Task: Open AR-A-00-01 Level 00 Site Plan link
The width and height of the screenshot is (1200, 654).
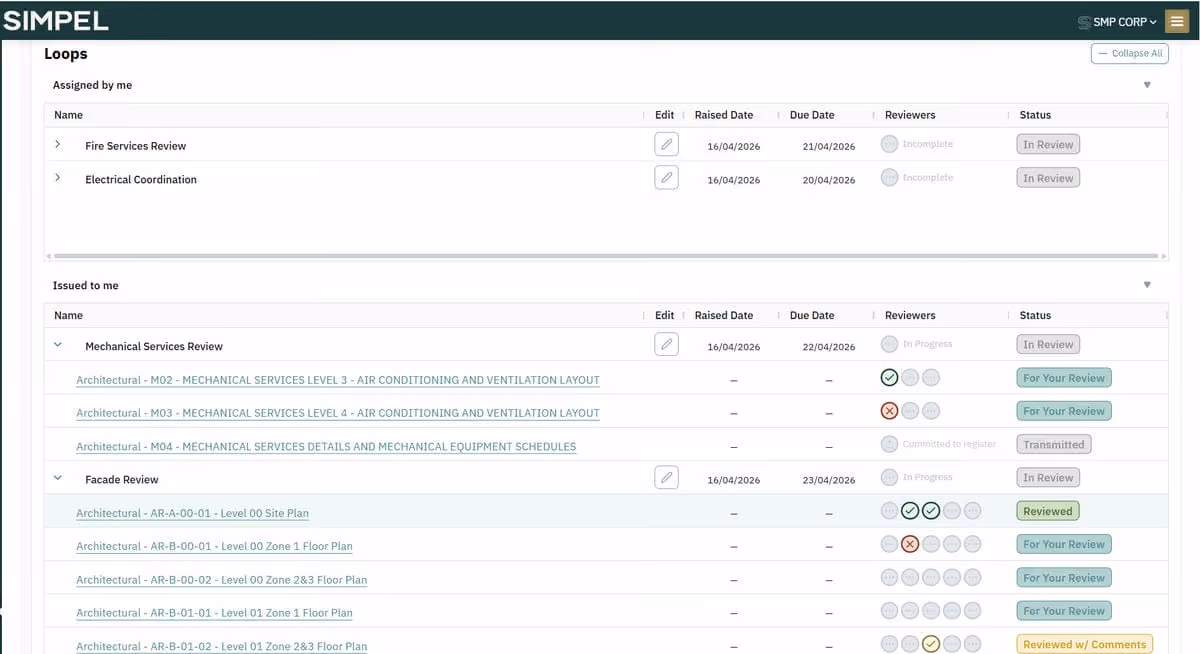Action: tap(192, 513)
